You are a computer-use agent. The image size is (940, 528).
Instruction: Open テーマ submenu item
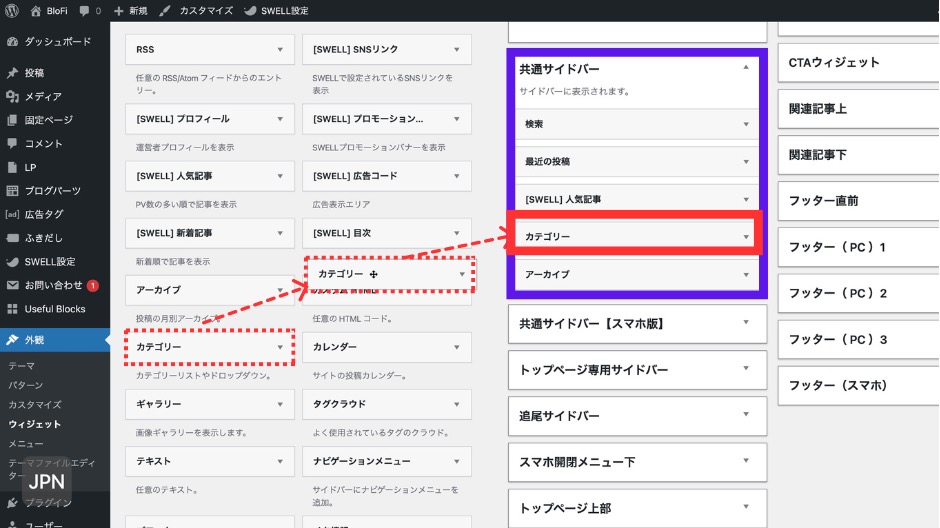[x=22, y=366]
